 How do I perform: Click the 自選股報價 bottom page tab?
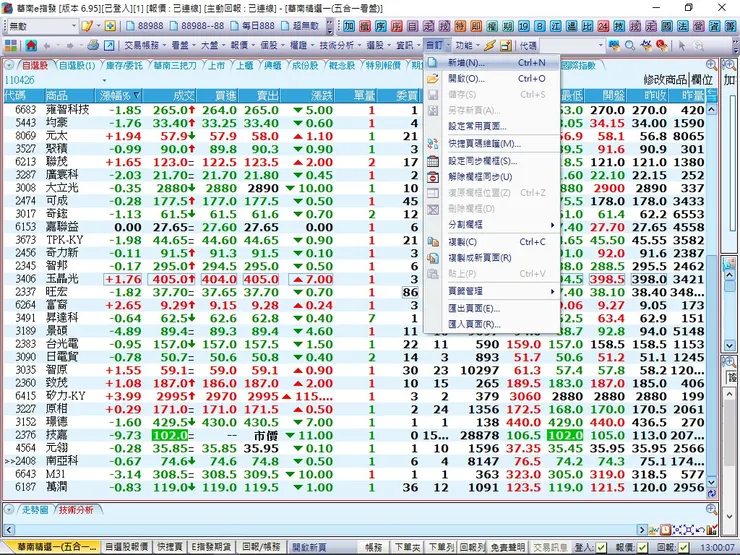point(126,547)
